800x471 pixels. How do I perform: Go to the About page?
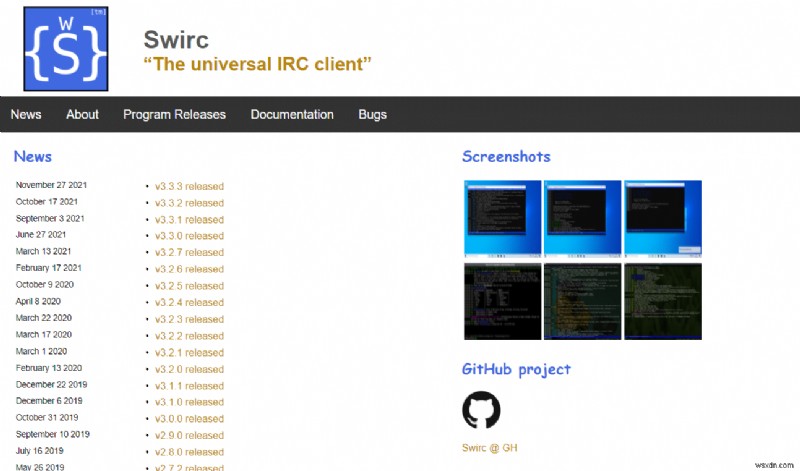[82, 114]
